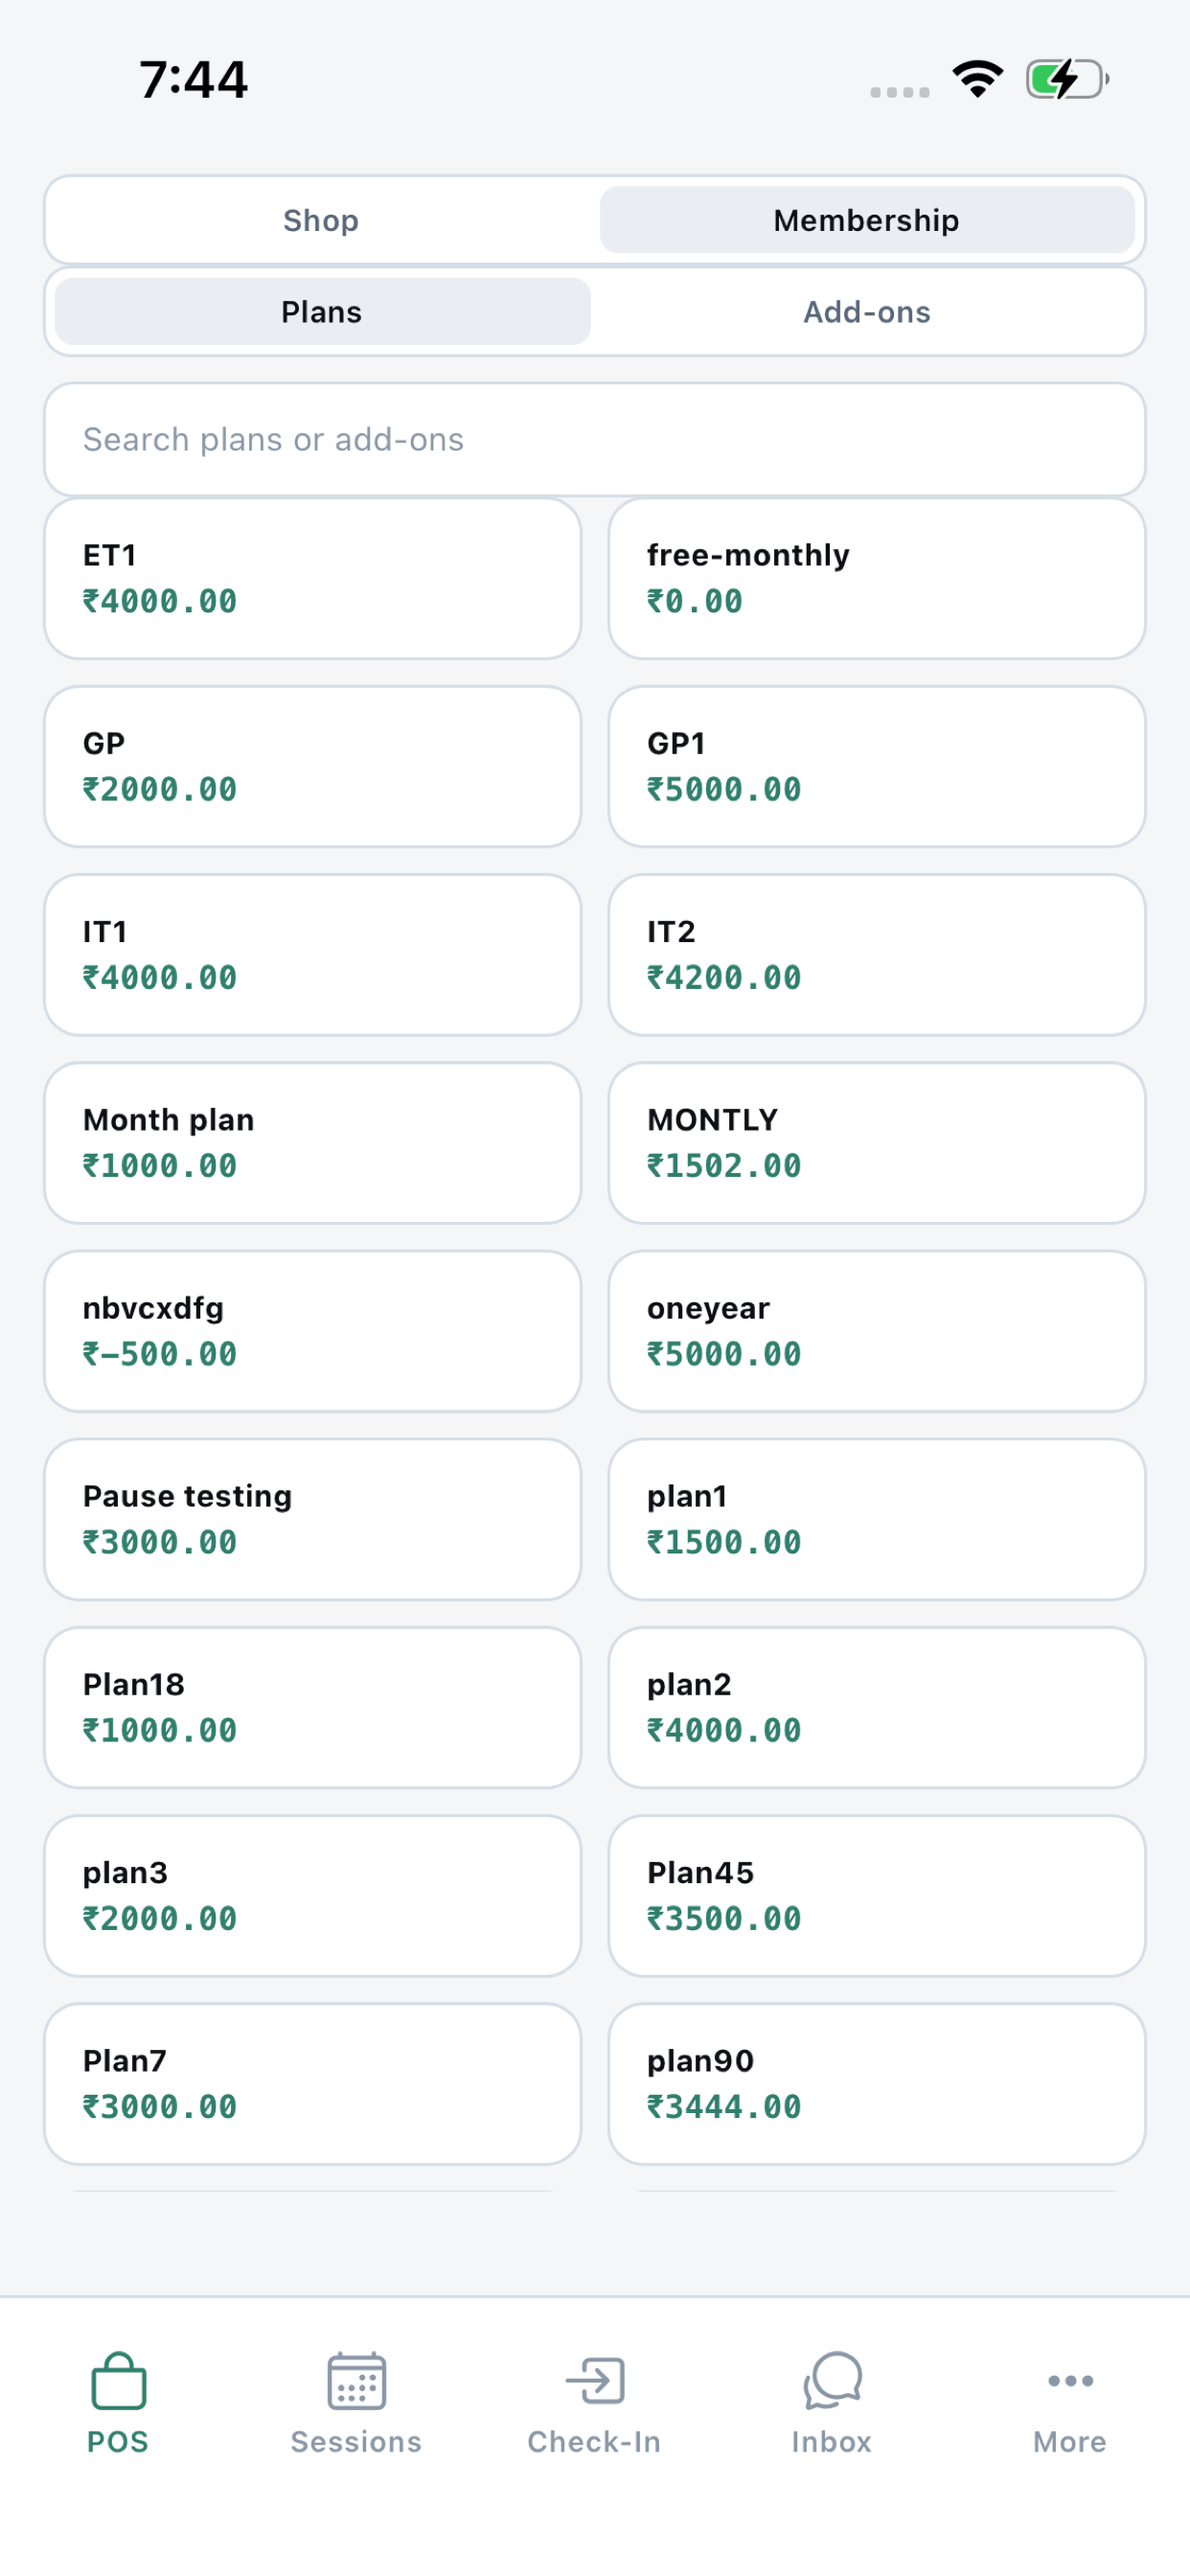The height and width of the screenshot is (2576, 1190).
Task: Select the plan90 ₹3444.00 card
Action: (877, 2084)
